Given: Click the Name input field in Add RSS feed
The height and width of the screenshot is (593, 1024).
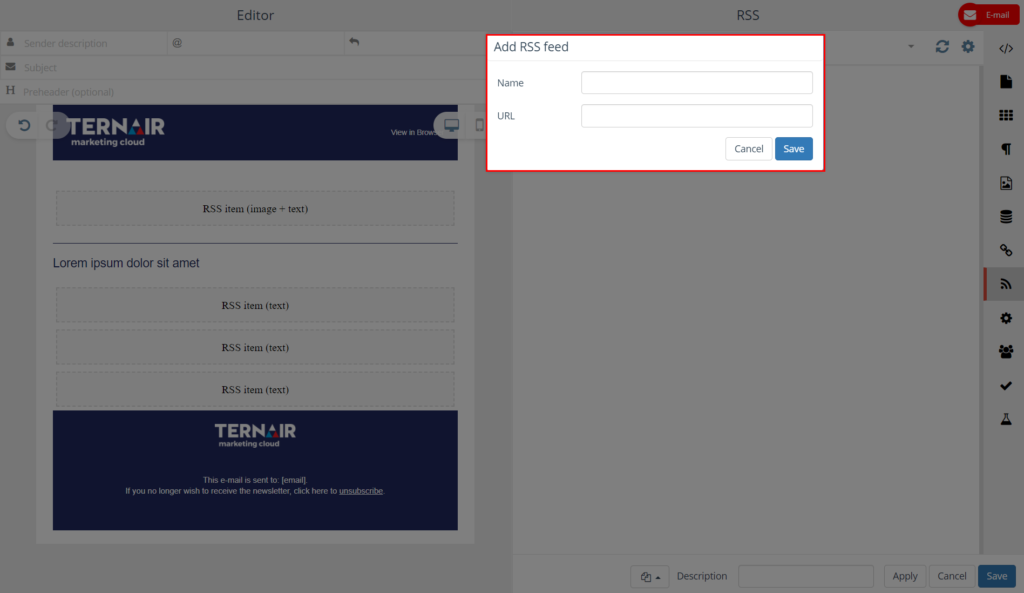Looking at the screenshot, I should (x=697, y=82).
